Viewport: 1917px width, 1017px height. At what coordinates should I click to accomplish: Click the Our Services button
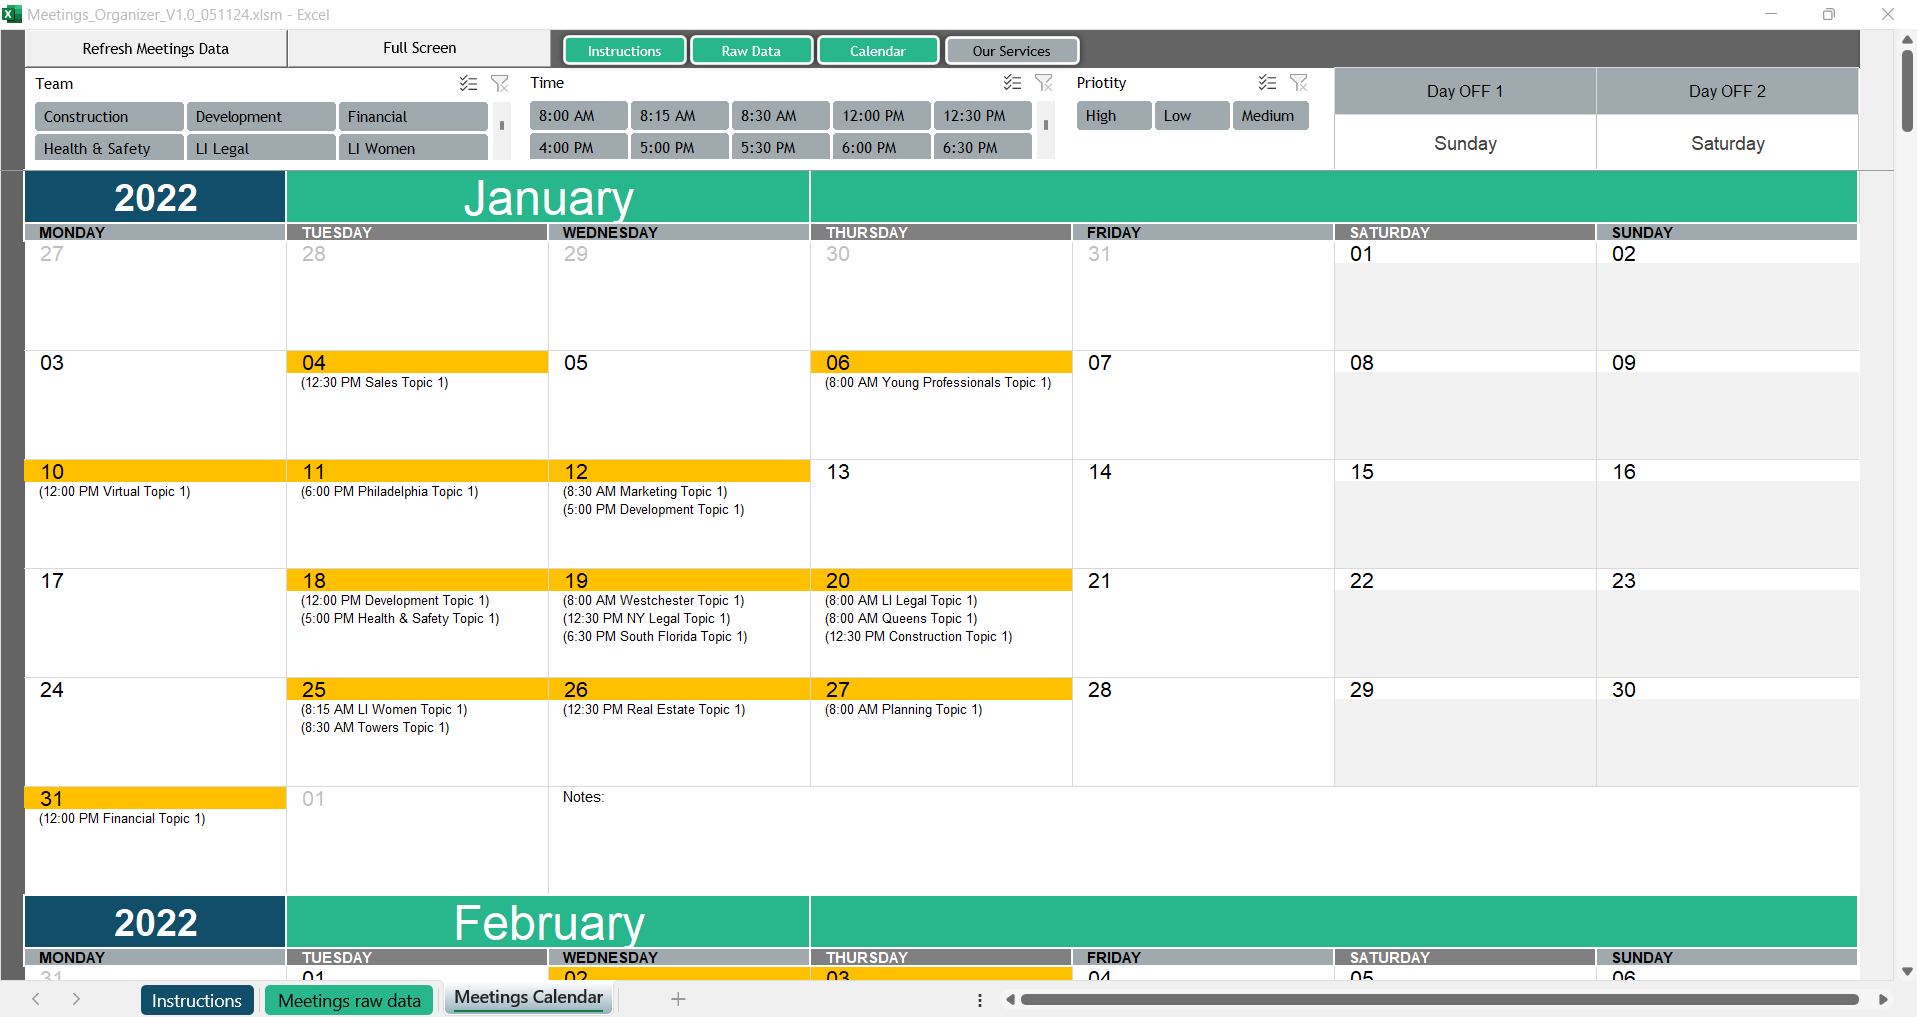[x=1011, y=51]
